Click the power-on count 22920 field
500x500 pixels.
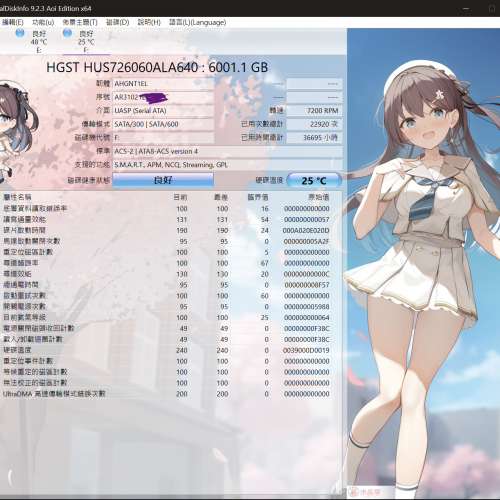tap(314, 124)
